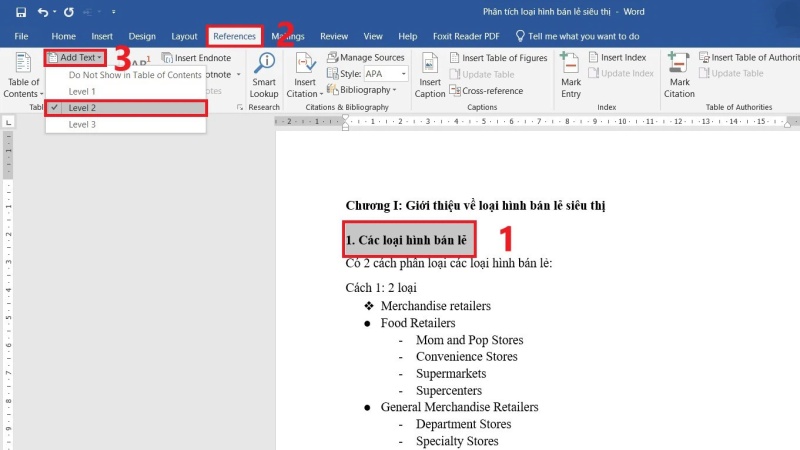Open the Help tab
800x450 pixels.
coord(408,36)
